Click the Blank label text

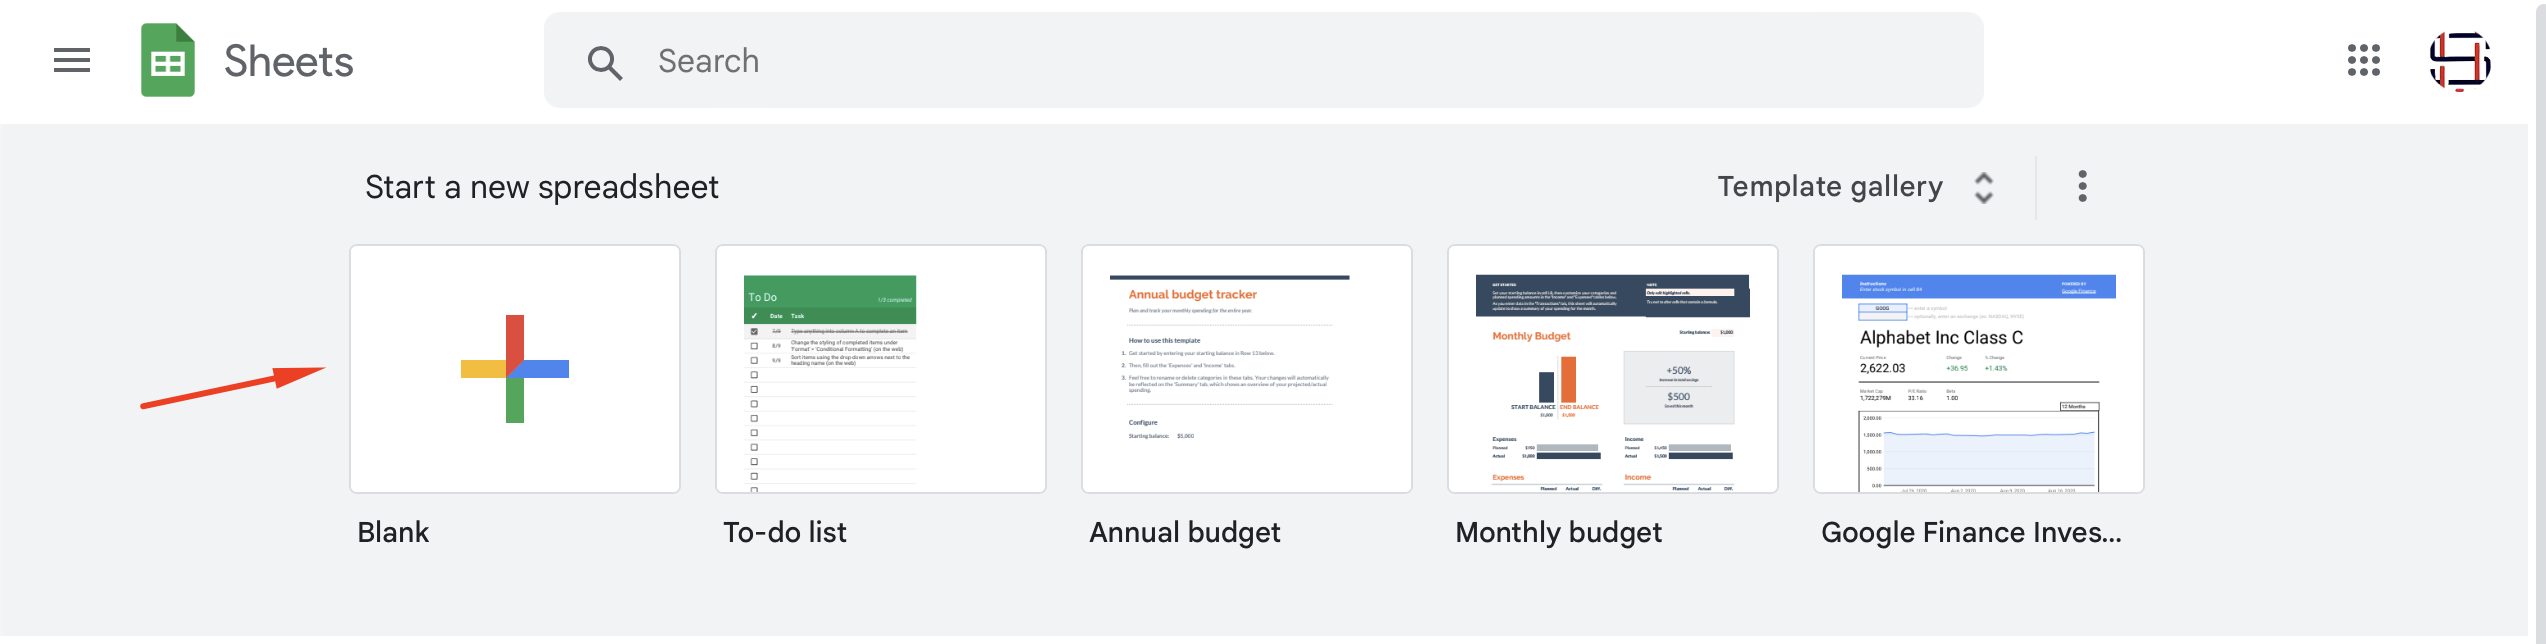pos(393,532)
